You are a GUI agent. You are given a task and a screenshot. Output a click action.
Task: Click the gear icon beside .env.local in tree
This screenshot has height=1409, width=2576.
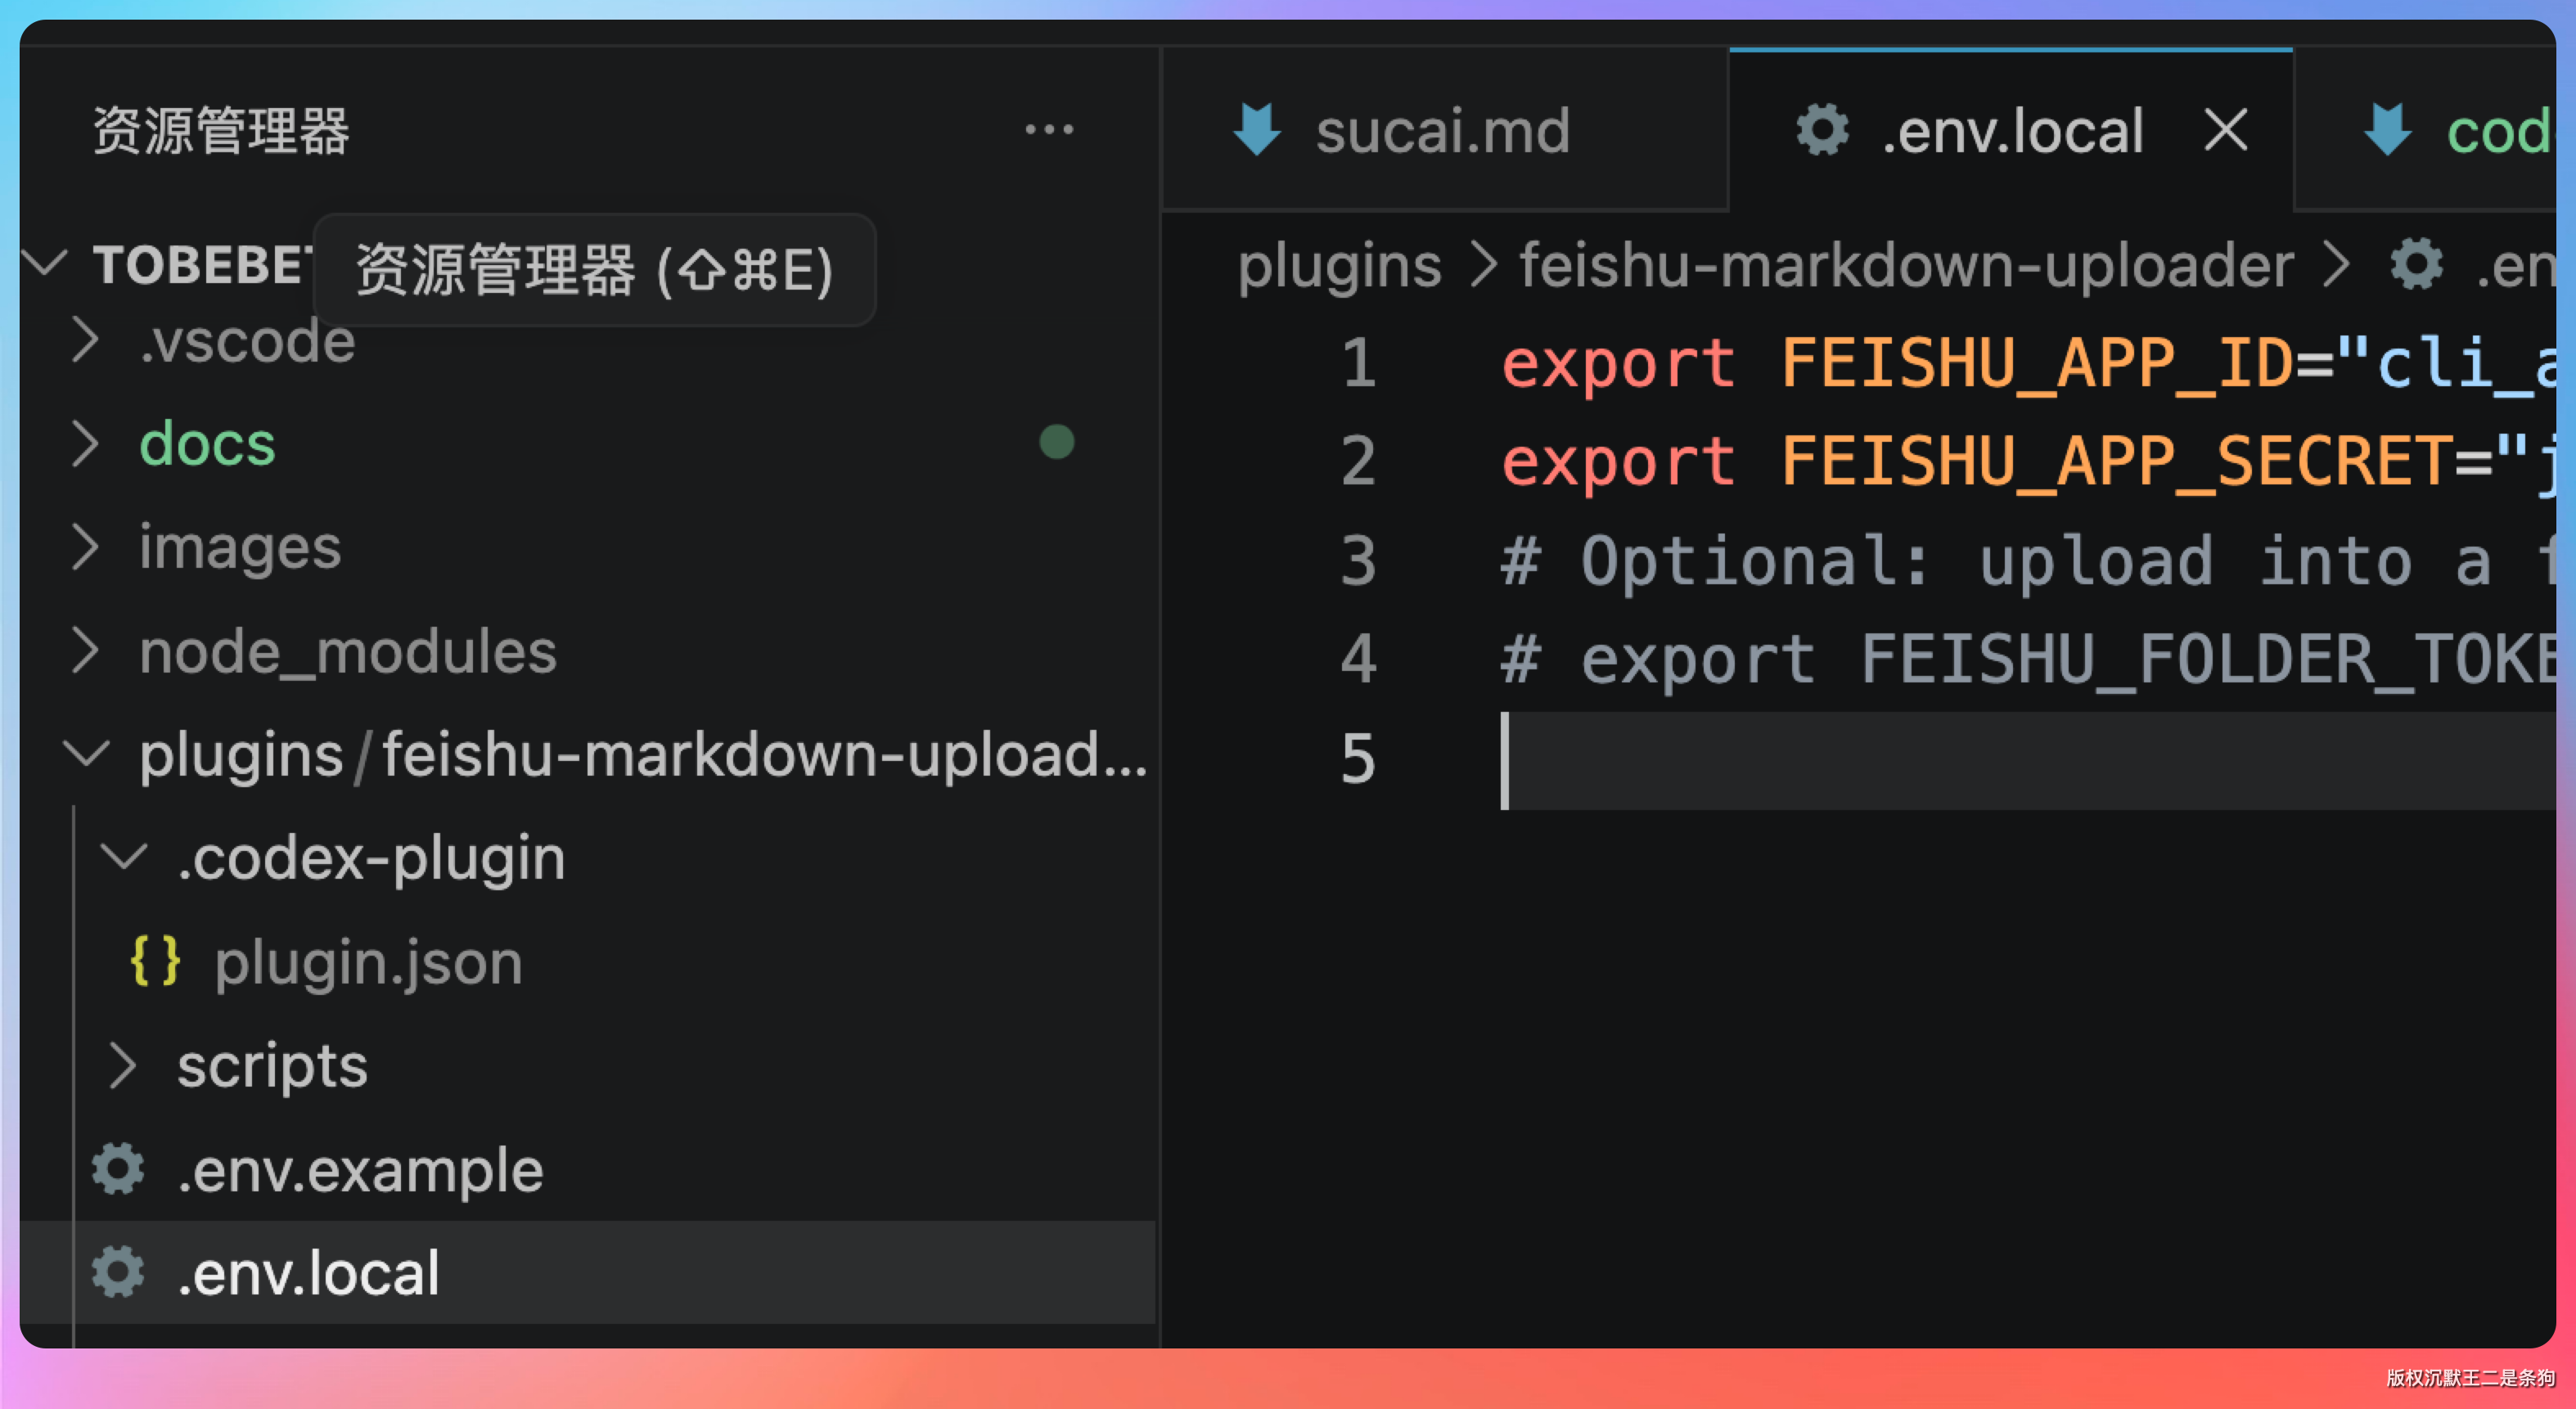[118, 1272]
